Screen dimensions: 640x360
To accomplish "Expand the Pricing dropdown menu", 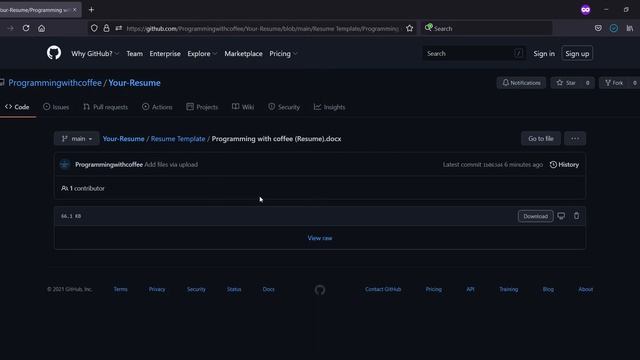I will [283, 53].
